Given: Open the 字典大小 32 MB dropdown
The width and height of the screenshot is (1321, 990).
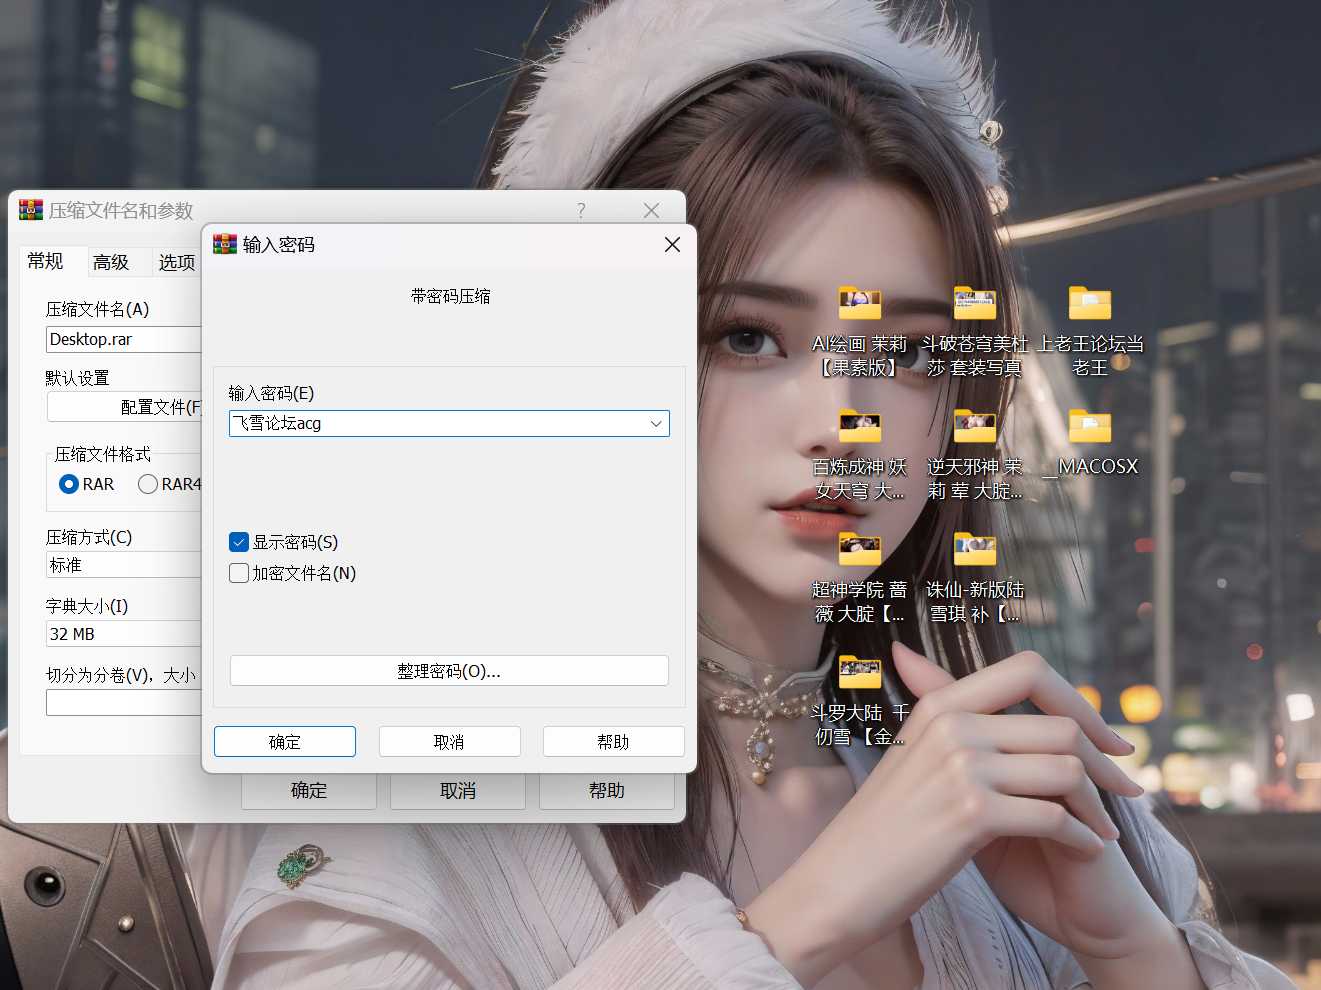Looking at the screenshot, I should point(124,634).
